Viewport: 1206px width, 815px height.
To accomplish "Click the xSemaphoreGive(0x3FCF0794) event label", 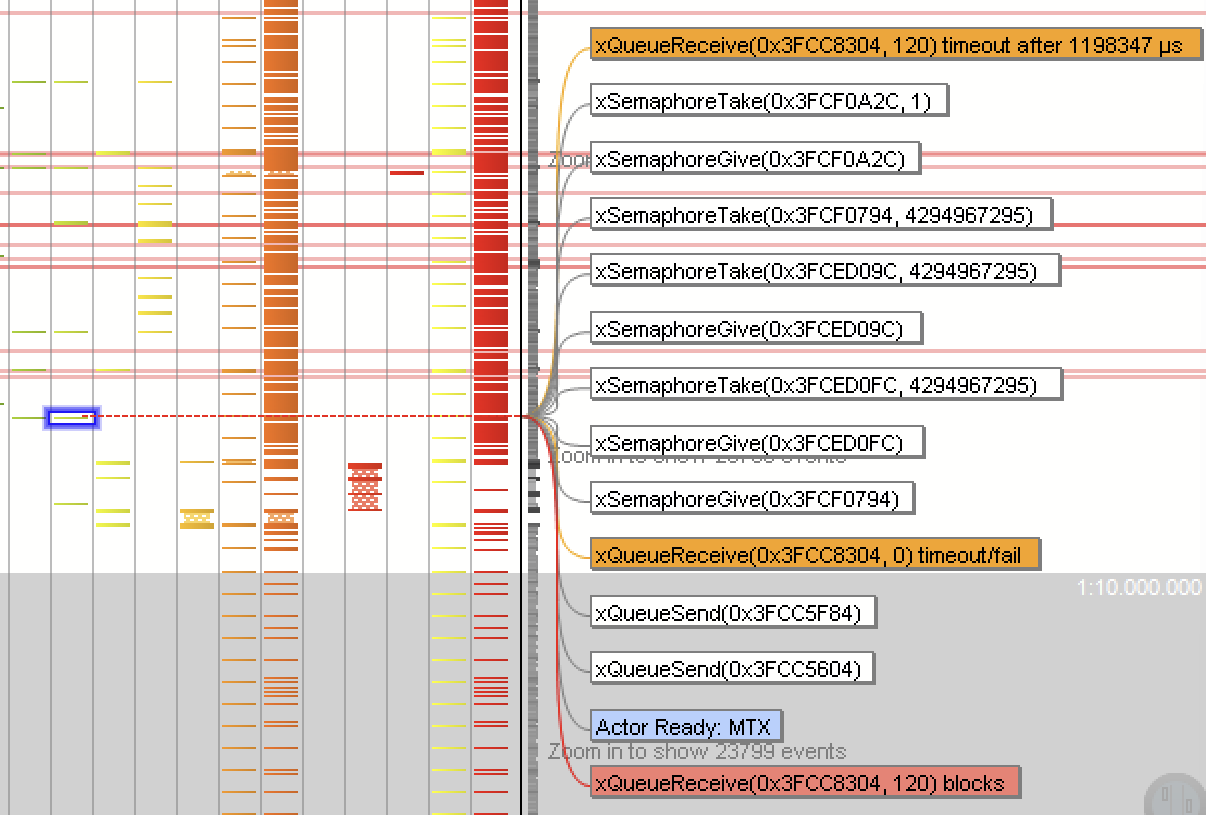I will click(751, 498).
